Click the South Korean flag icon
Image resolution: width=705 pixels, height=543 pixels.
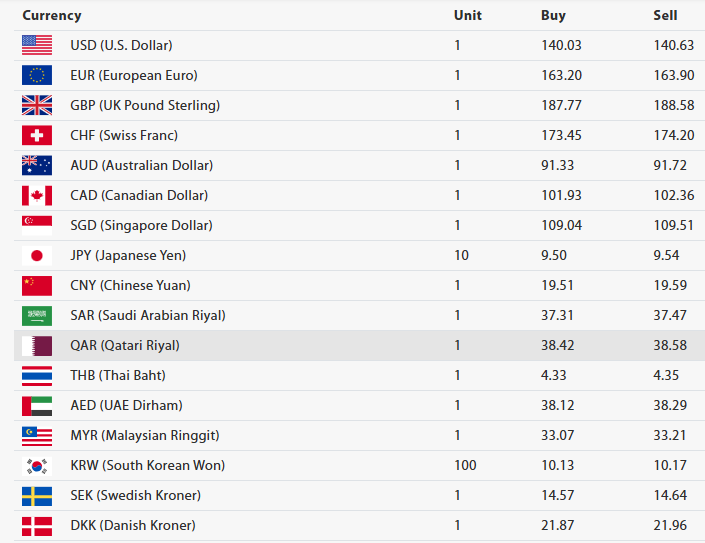click(37, 465)
